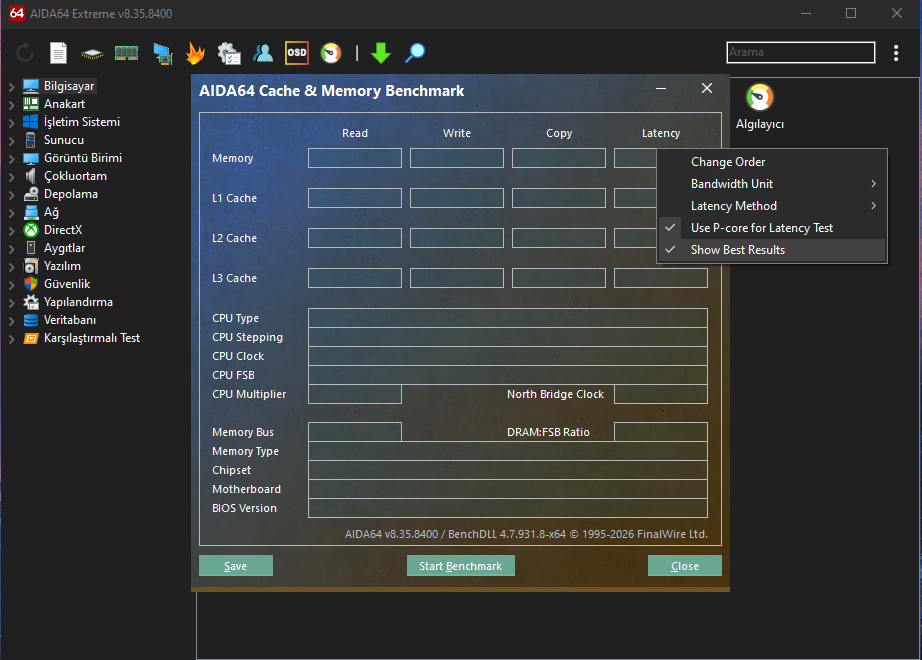Open the Bandwidth Unit submenu
Viewport: 922px width, 660px height.
pyautogui.click(x=771, y=184)
